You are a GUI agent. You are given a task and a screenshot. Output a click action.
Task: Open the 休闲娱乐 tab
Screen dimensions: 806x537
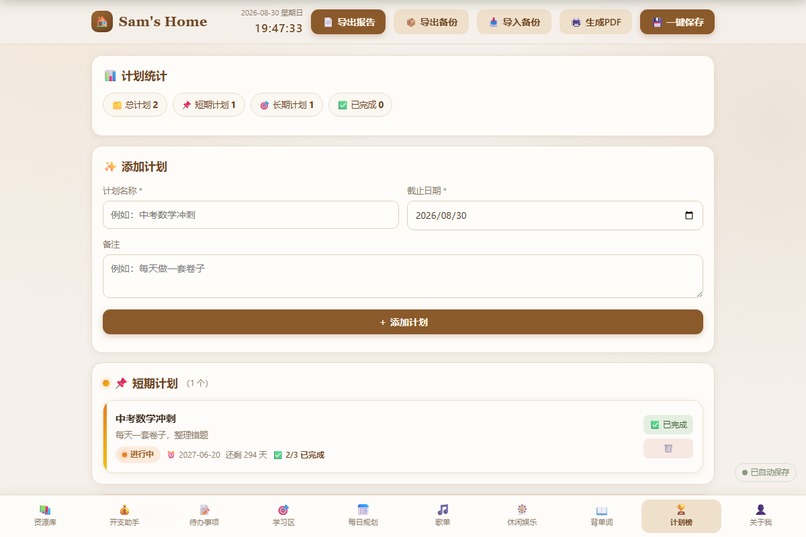522,515
